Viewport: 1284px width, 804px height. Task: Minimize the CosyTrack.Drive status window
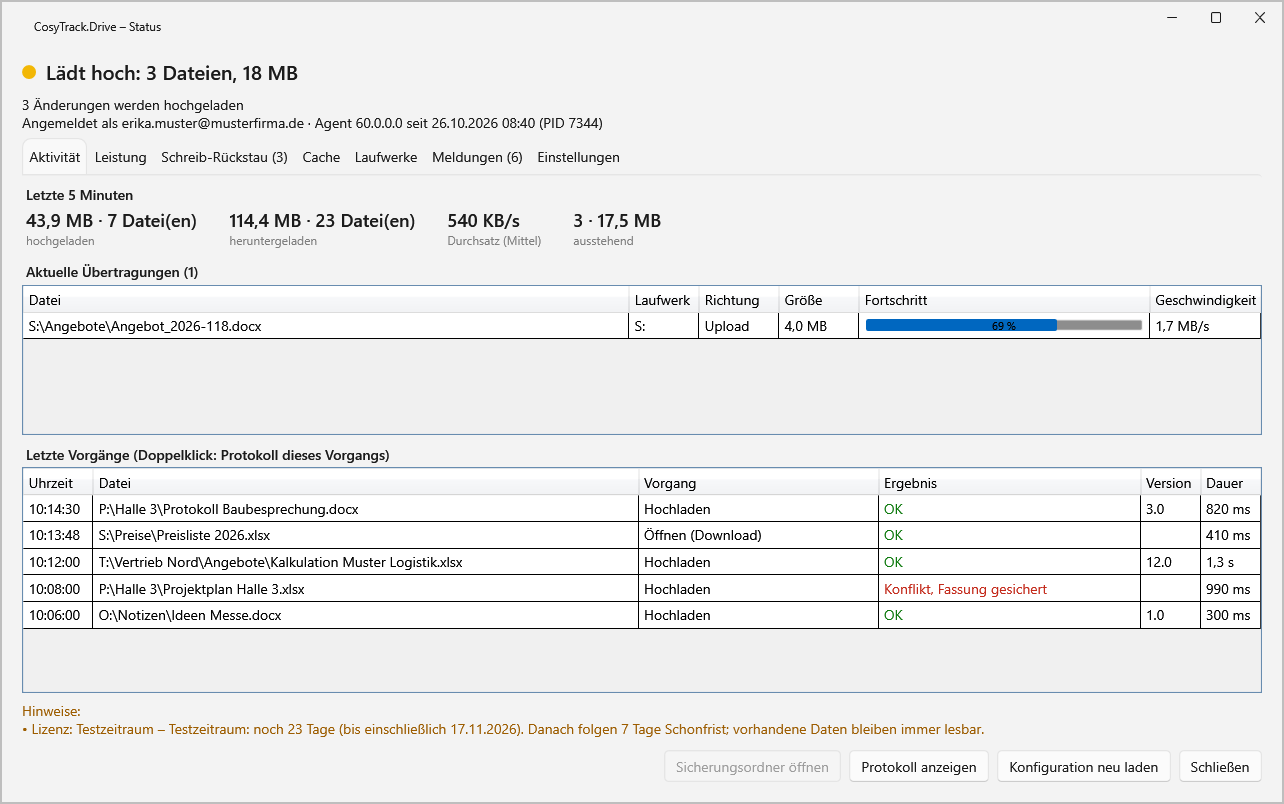pos(1171,18)
